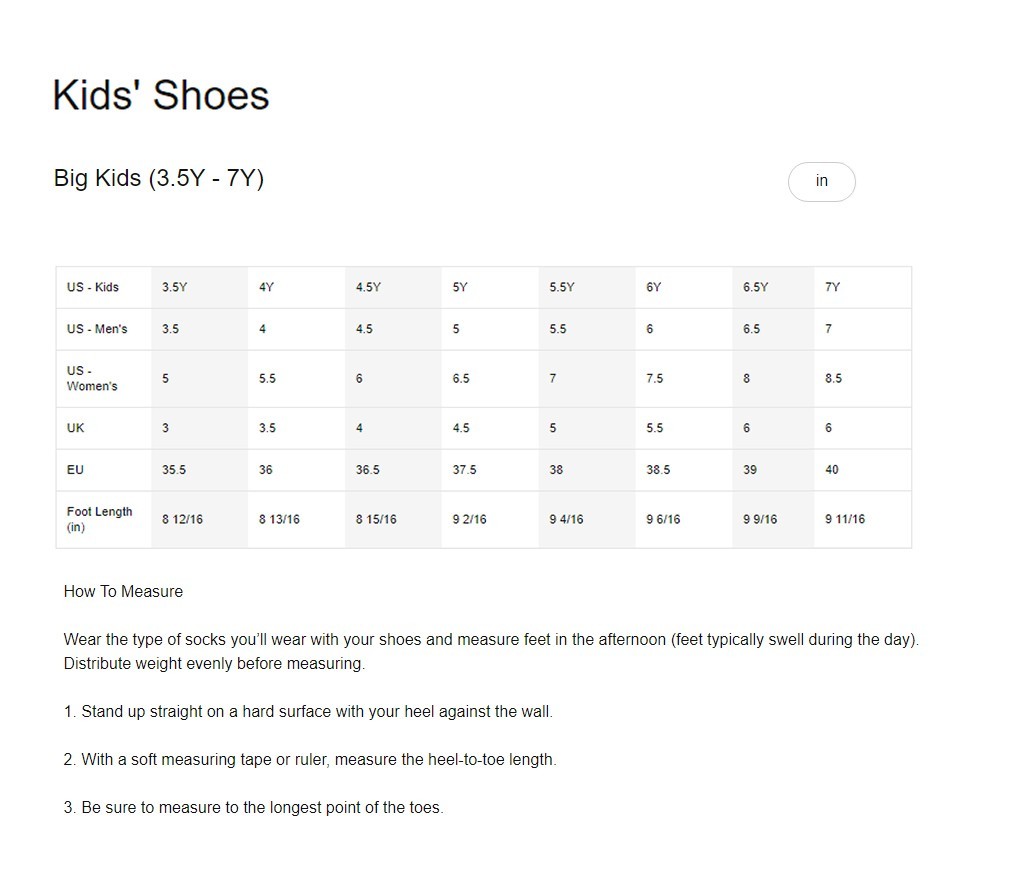This screenshot has width=1014, height=884.
Task: Click the Big Kids (3.5Y - 7Y) heading
Action: [159, 178]
